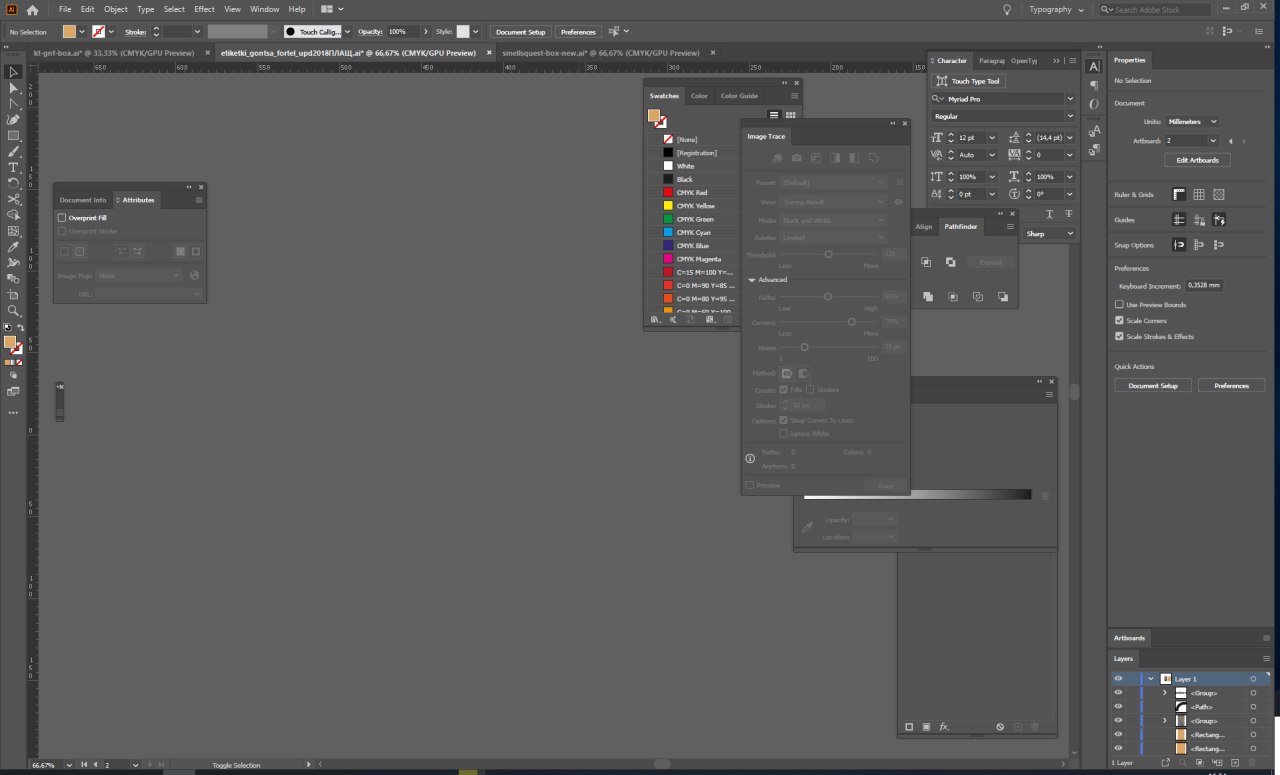This screenshot has width=1280, height=775.
Task: Uncheck the Scale Corners checkbox
Action: point(1119,320)
